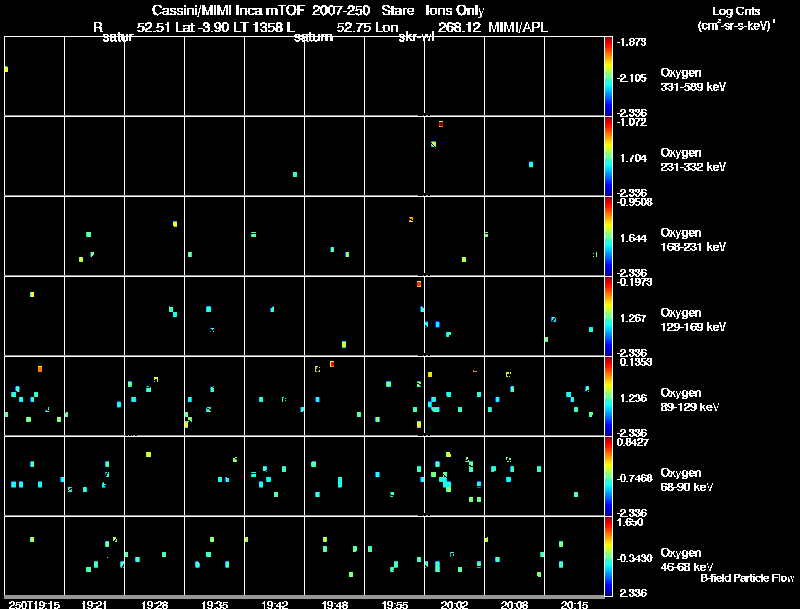The image size is (800, 609).
Task: Click the 'MIMI/APL' header text
Action: click(518, 27)
